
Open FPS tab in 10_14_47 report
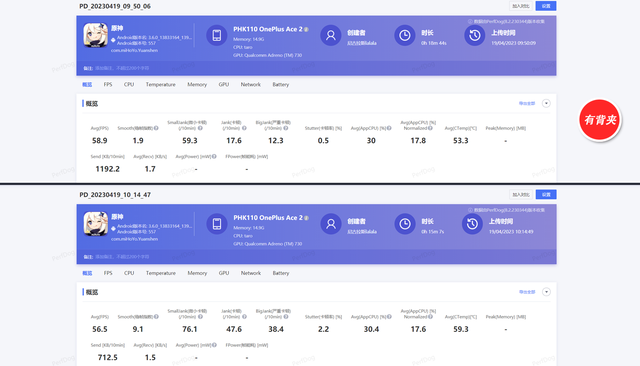(108, 273)
